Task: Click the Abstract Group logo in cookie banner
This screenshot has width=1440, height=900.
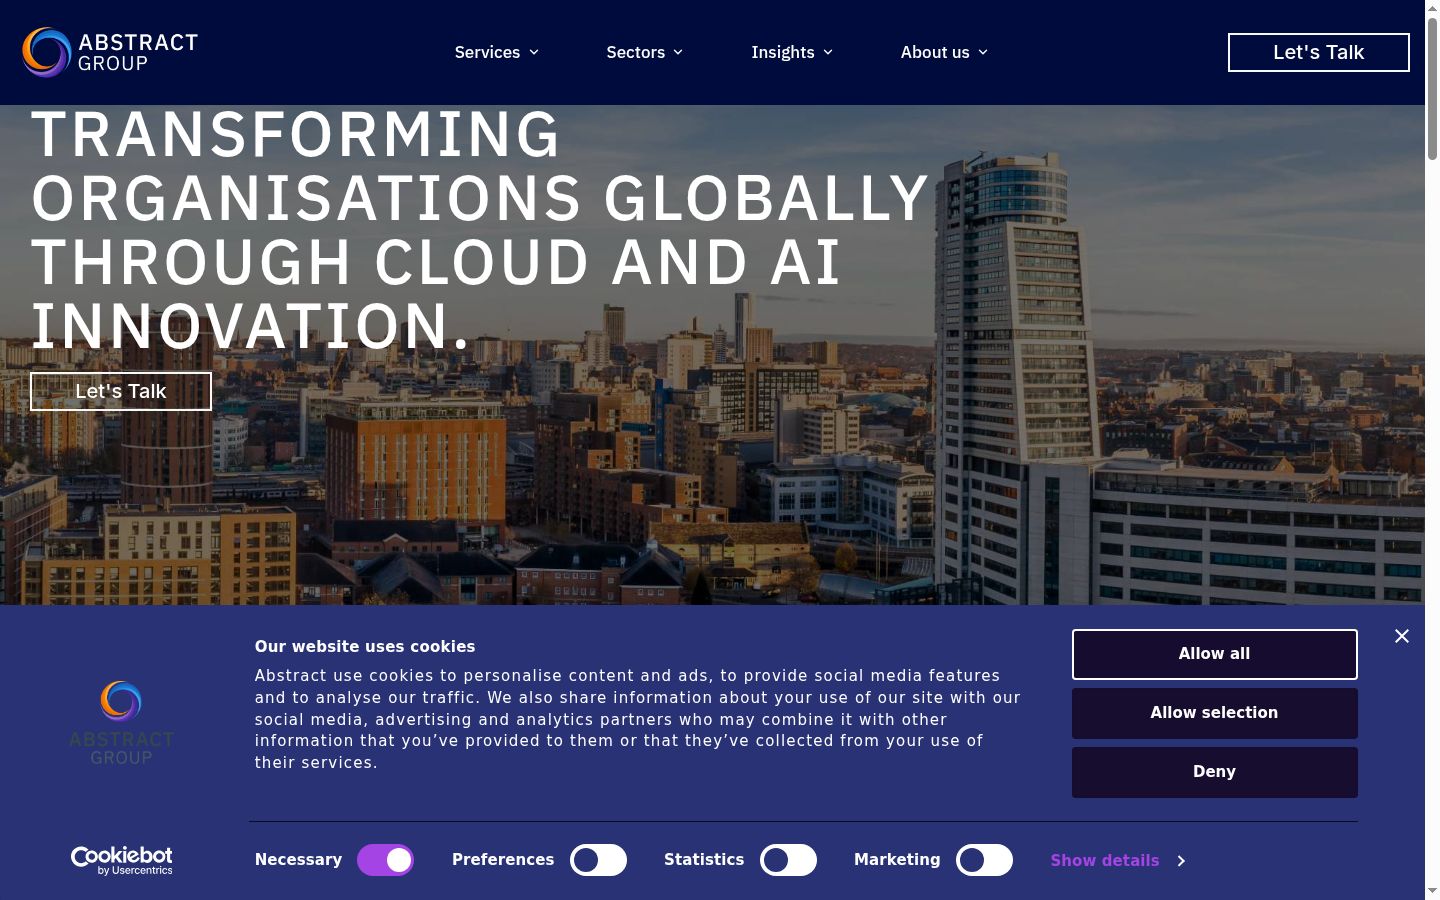Action: pos(121,723)
